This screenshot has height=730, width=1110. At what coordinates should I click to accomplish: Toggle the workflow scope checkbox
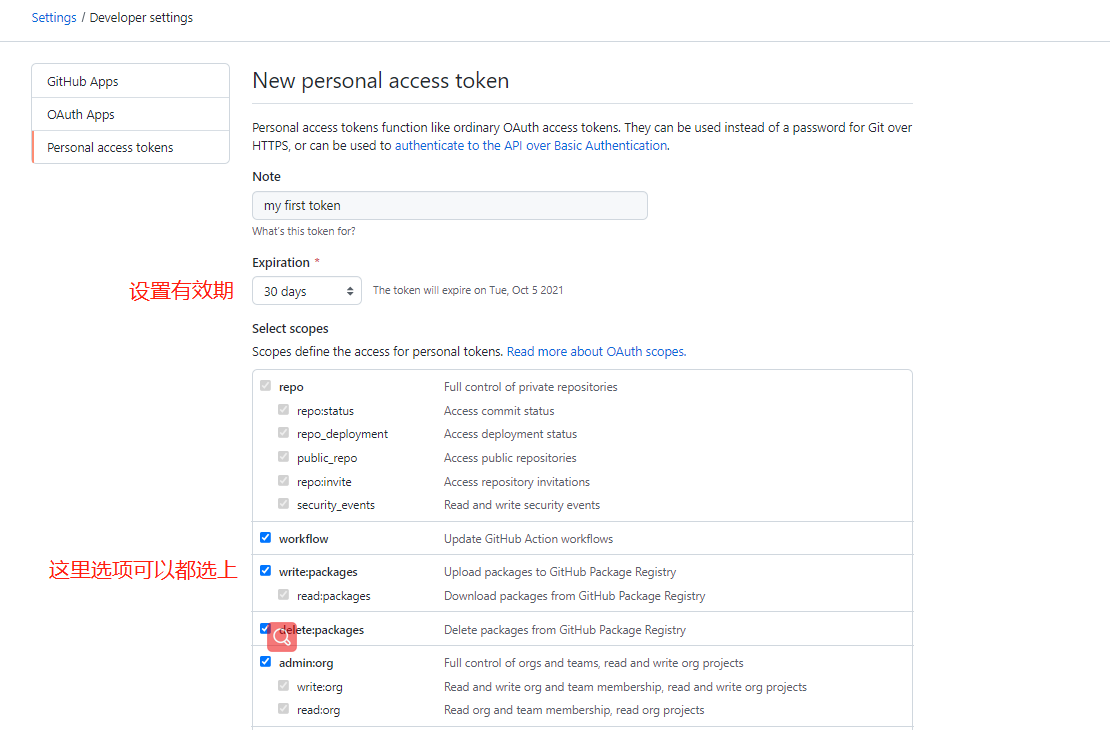(265, 537)
